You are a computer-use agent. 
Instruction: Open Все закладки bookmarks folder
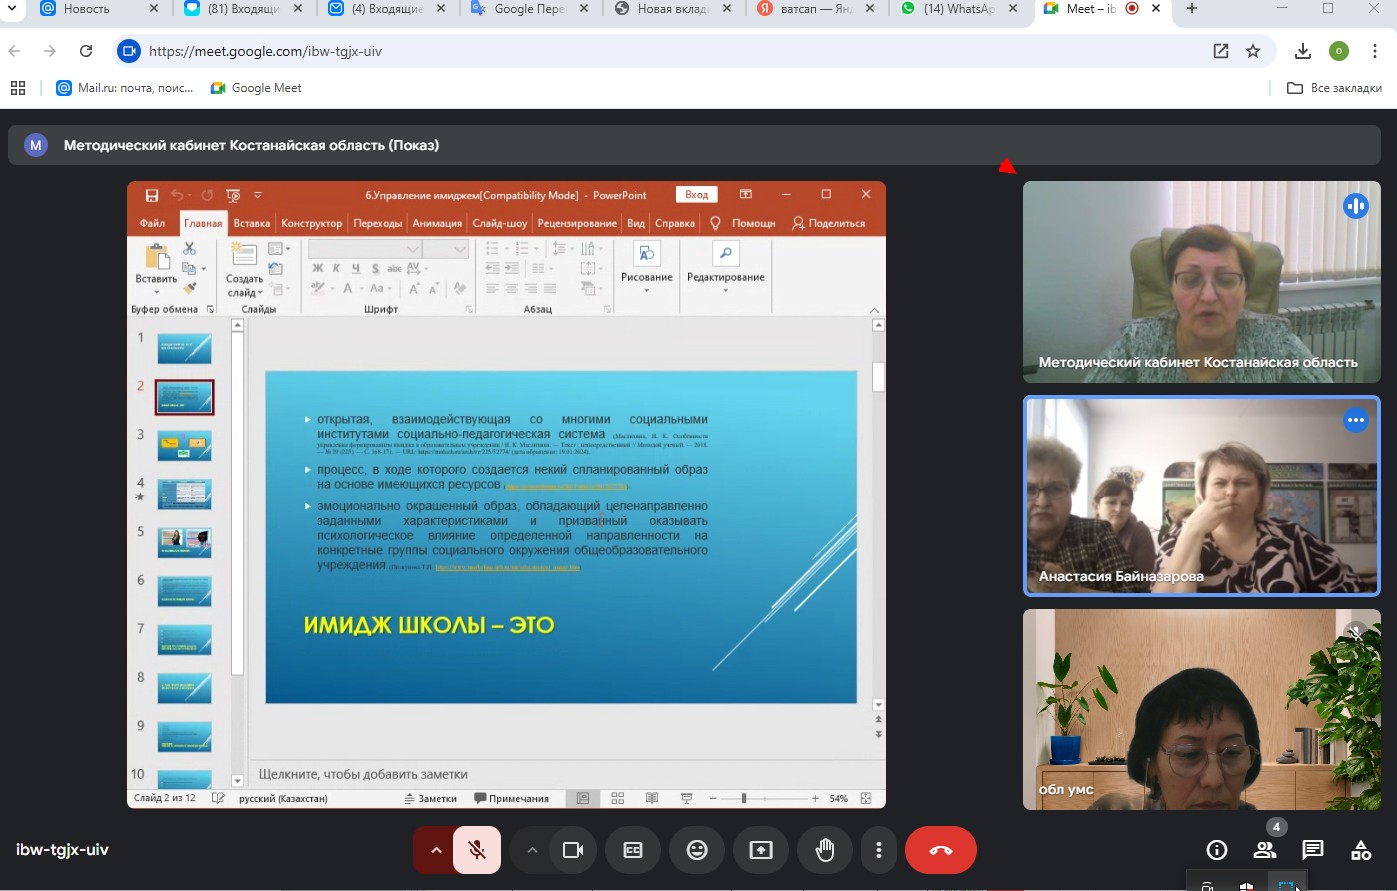[x=1334, y=88]
